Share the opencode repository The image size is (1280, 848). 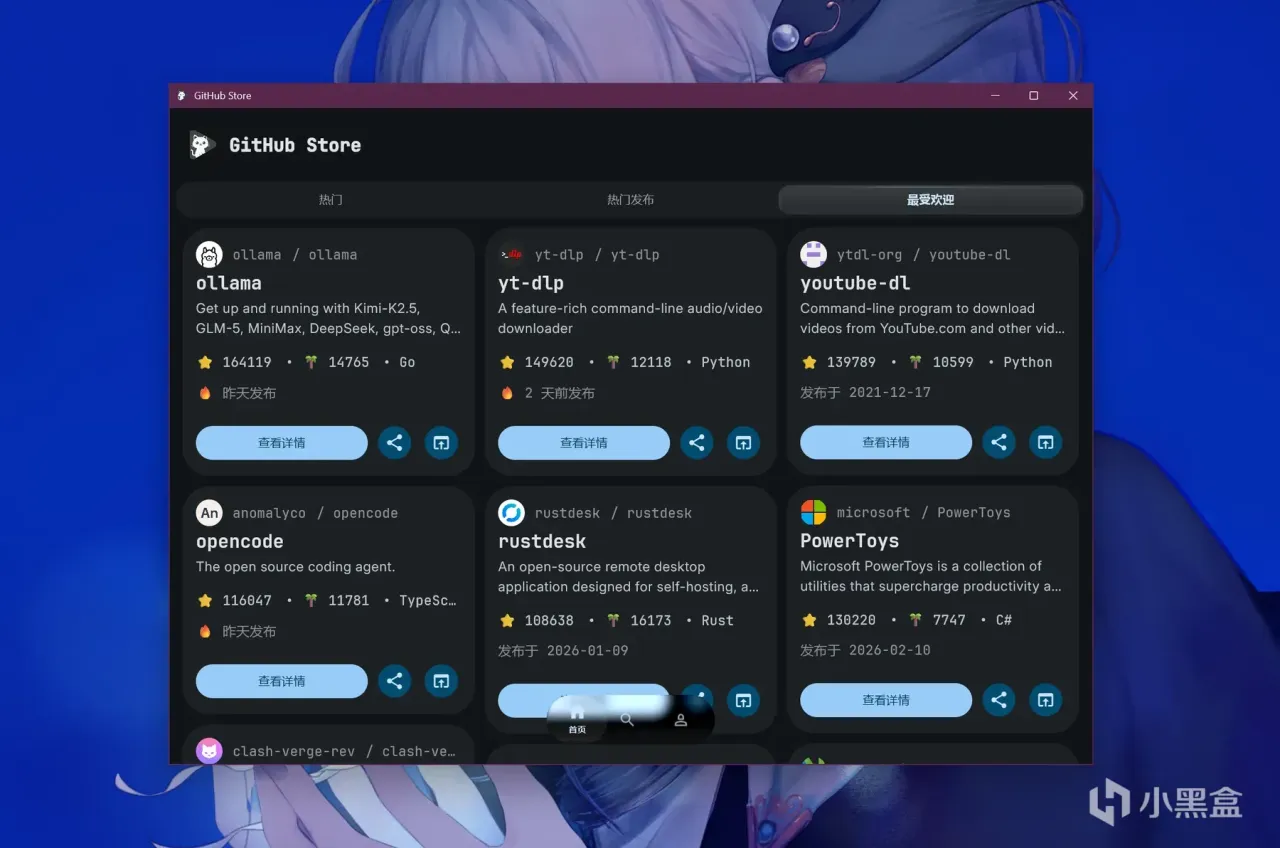point(395,681)
